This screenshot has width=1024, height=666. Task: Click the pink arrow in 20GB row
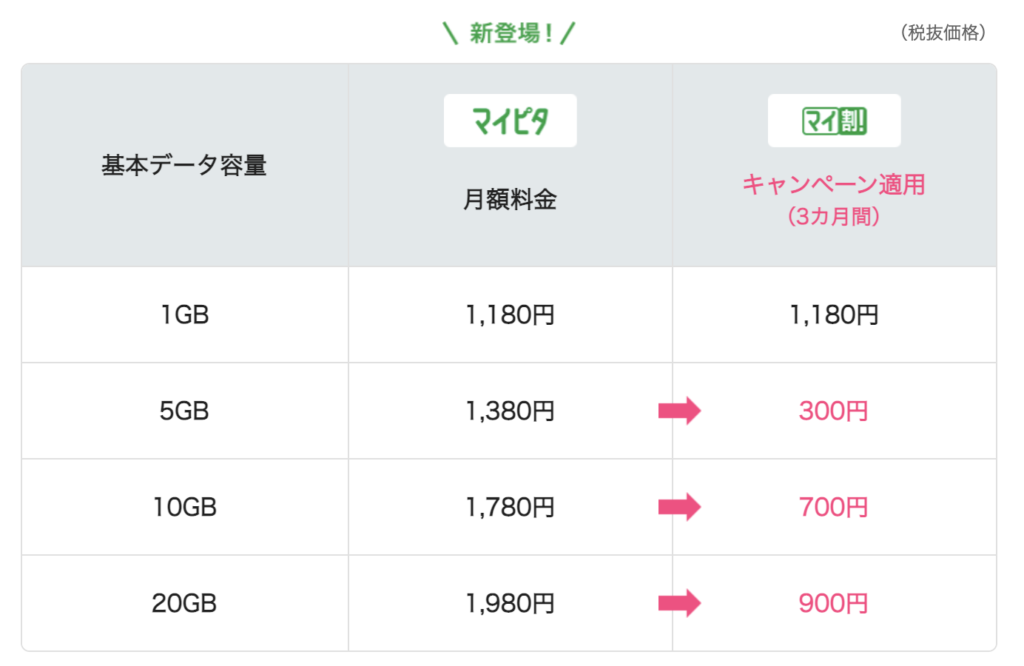(x=679, y=603)
